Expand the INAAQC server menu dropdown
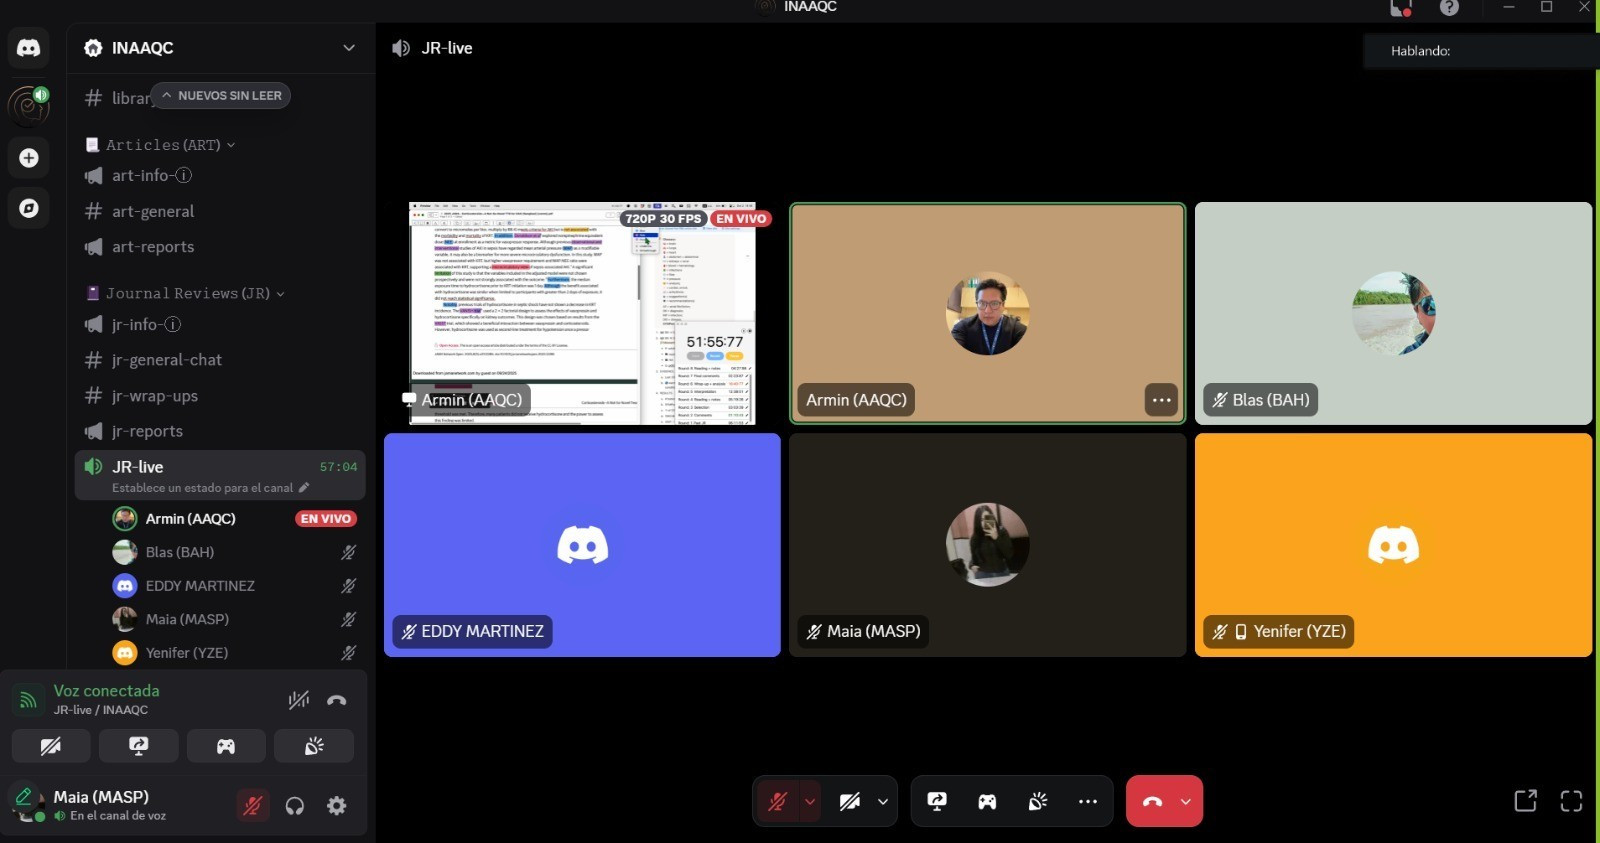Image resolution: width=1600 pixels, height=843 pixels. coord(348,48)
